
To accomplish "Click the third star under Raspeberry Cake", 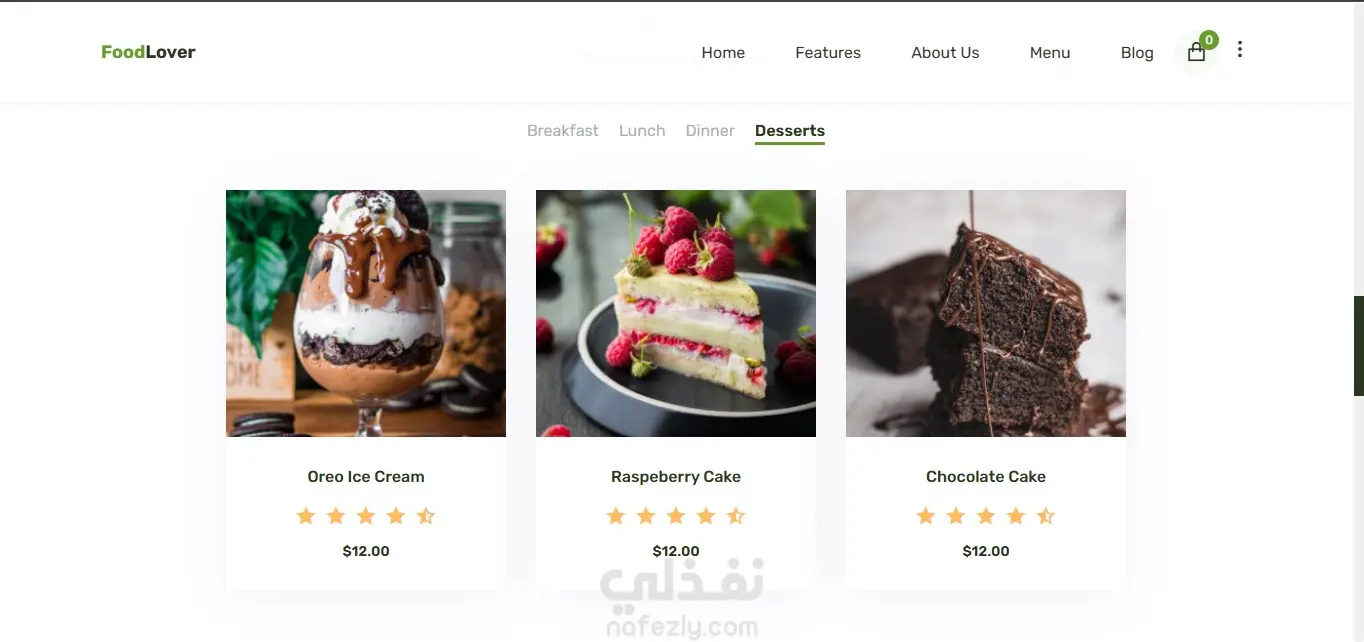I will point(676,516).
